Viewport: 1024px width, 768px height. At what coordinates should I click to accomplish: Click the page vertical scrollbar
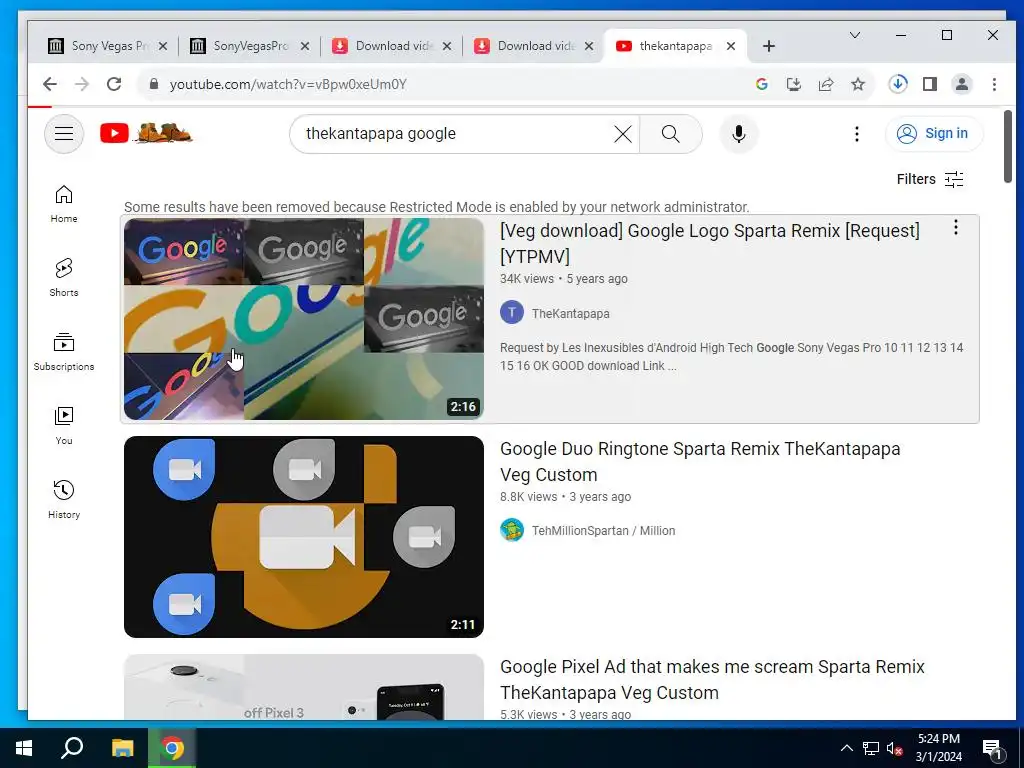(1008, 147)
